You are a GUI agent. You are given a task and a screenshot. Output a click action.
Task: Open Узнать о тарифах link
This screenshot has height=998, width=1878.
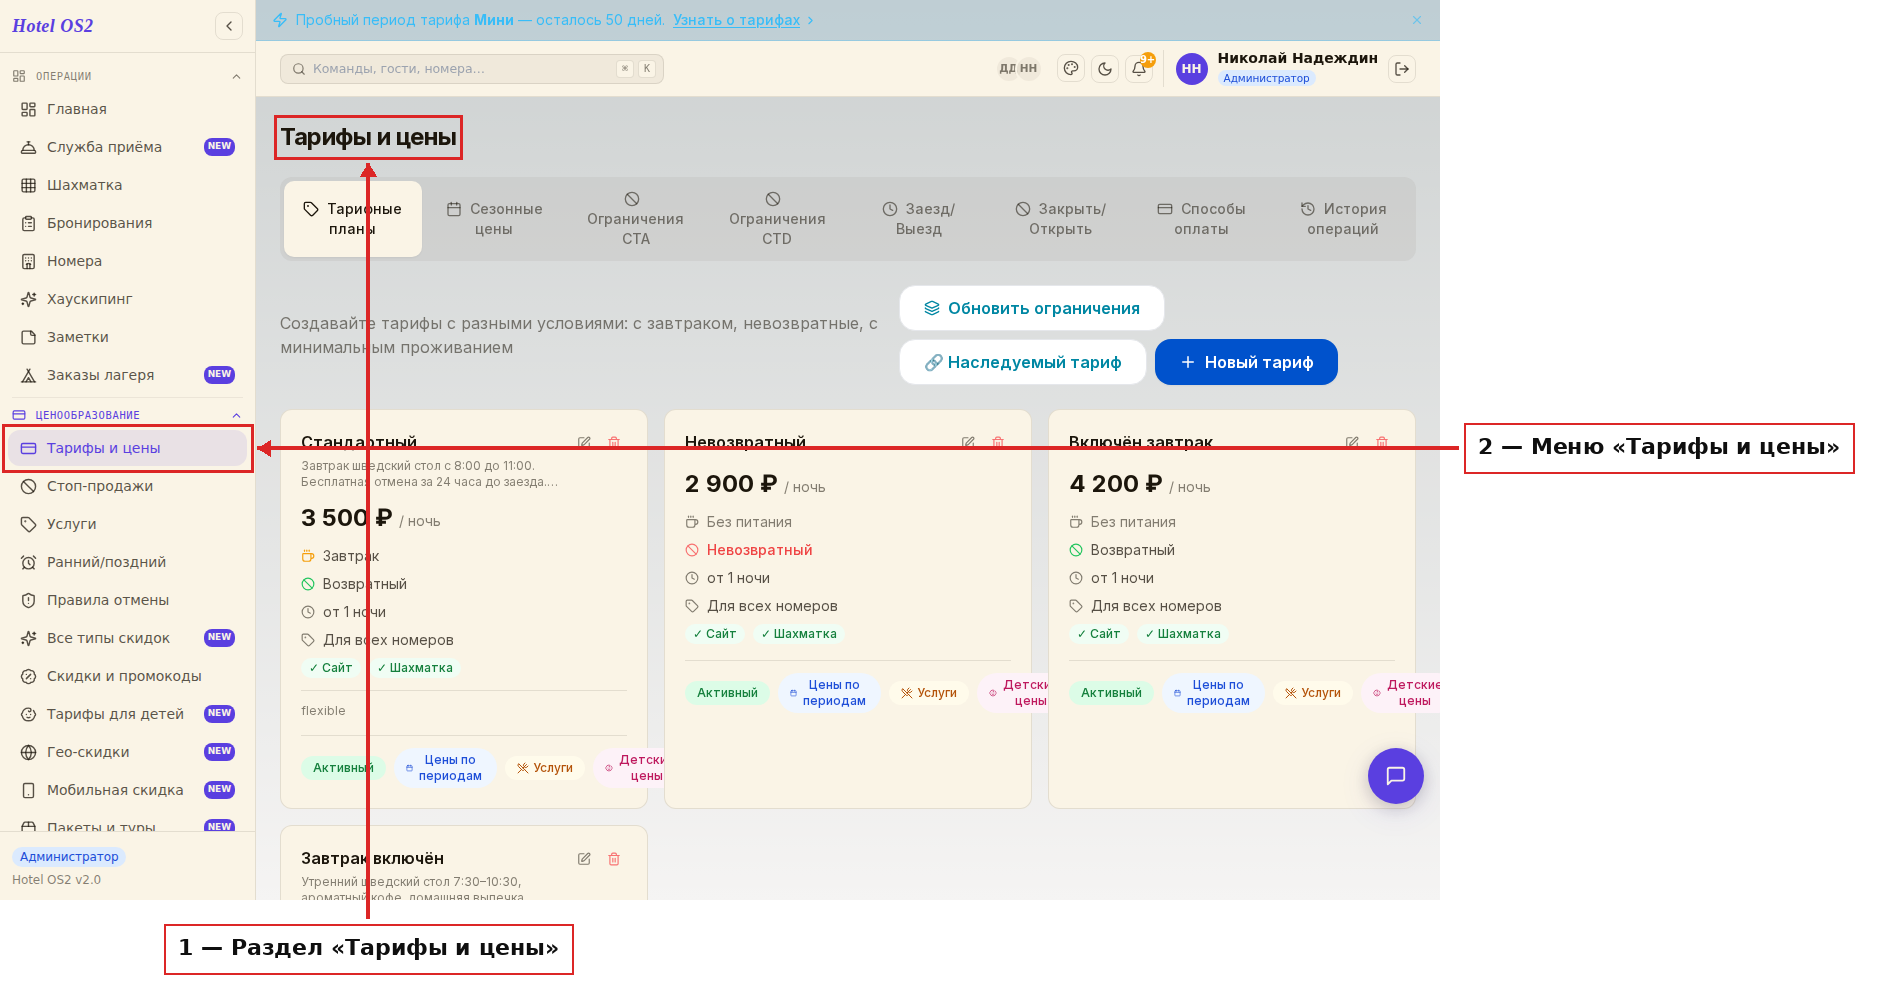pyautogui.click(x=737, y=20)
